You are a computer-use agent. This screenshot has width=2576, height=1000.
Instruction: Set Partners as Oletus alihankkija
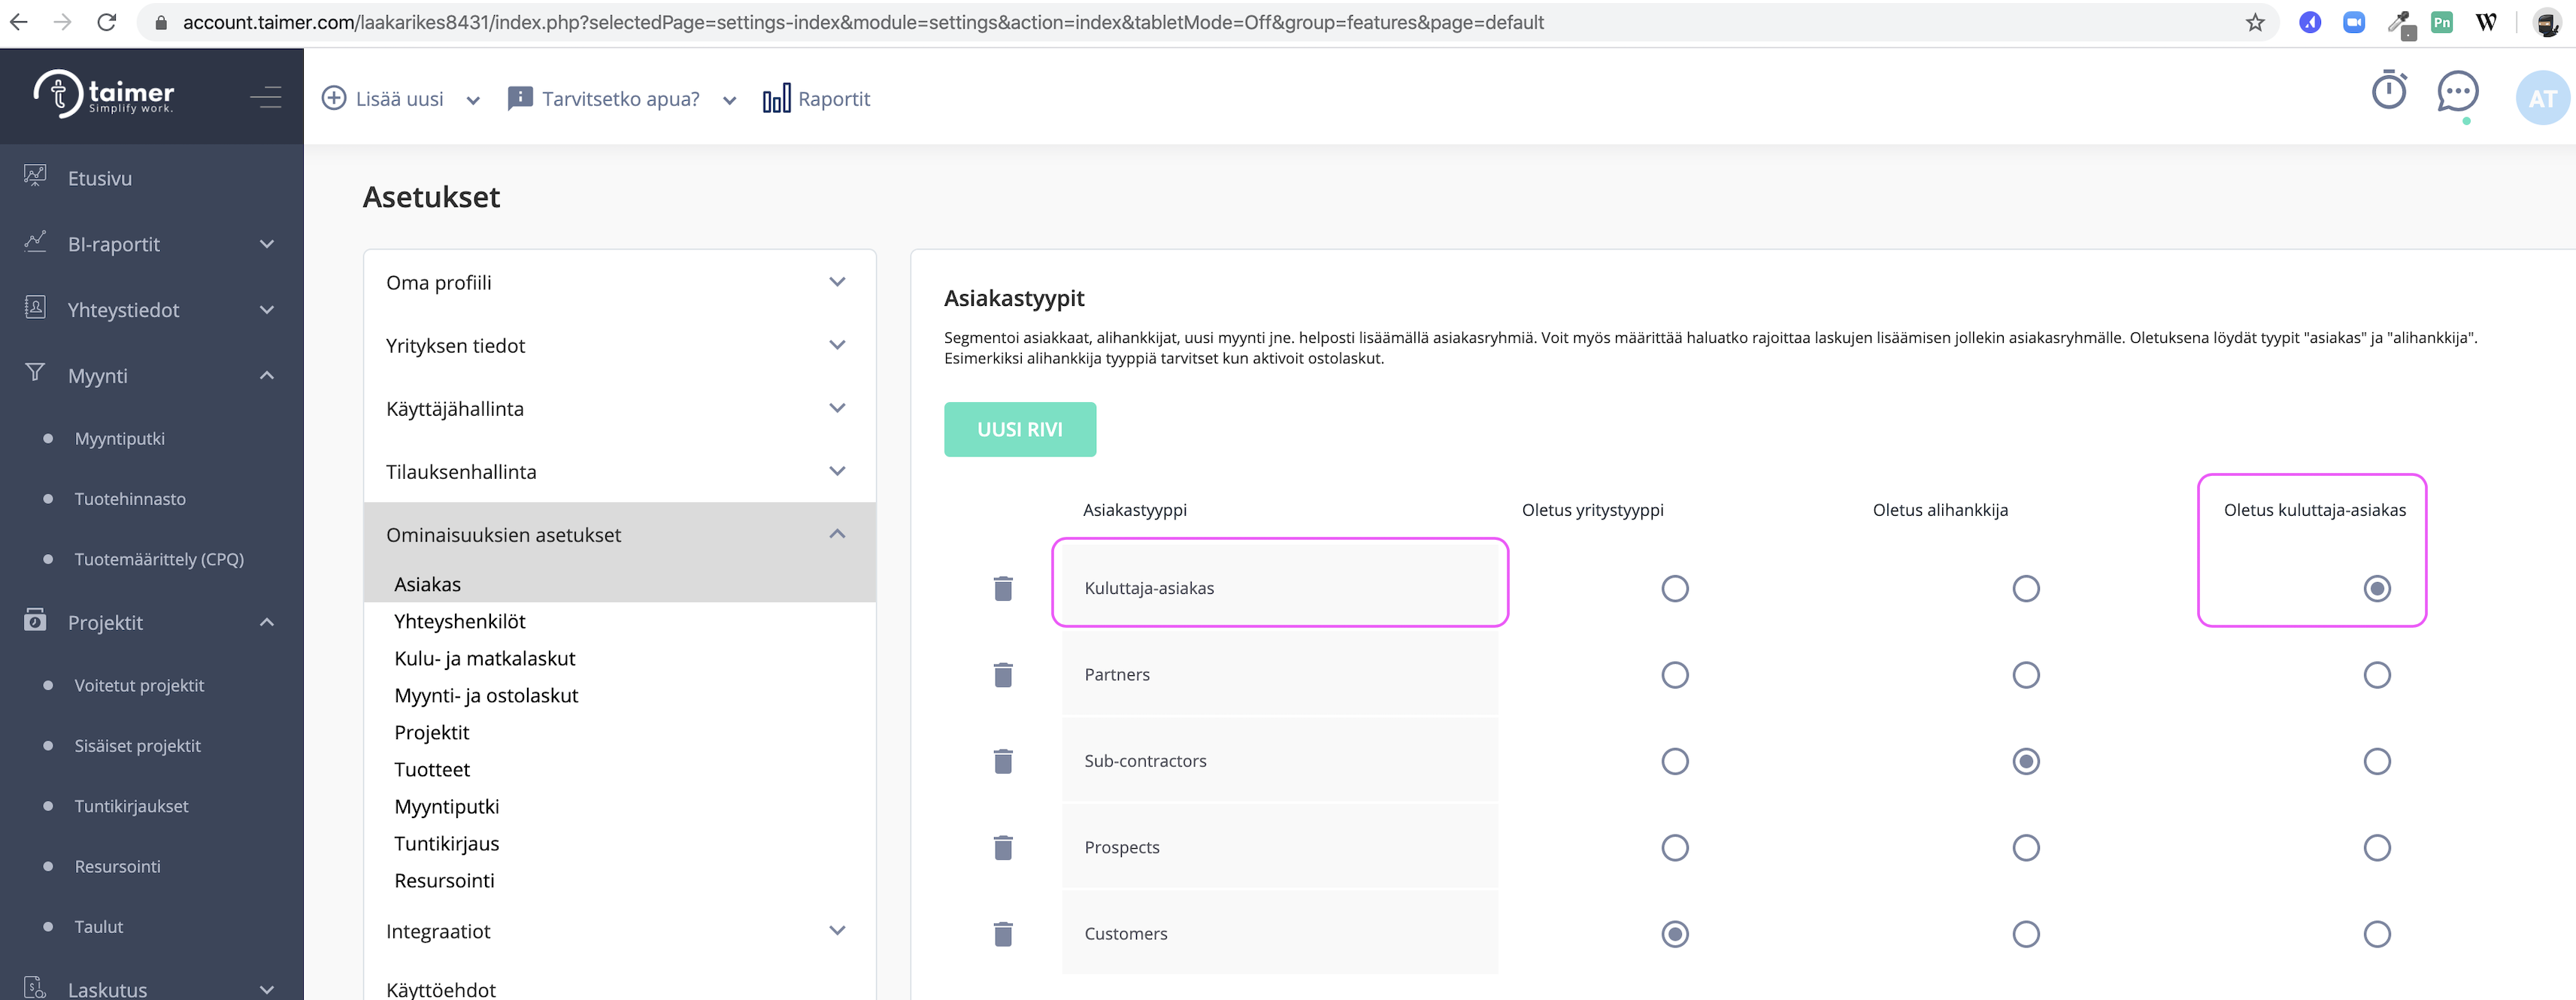tap(2025, 674)
